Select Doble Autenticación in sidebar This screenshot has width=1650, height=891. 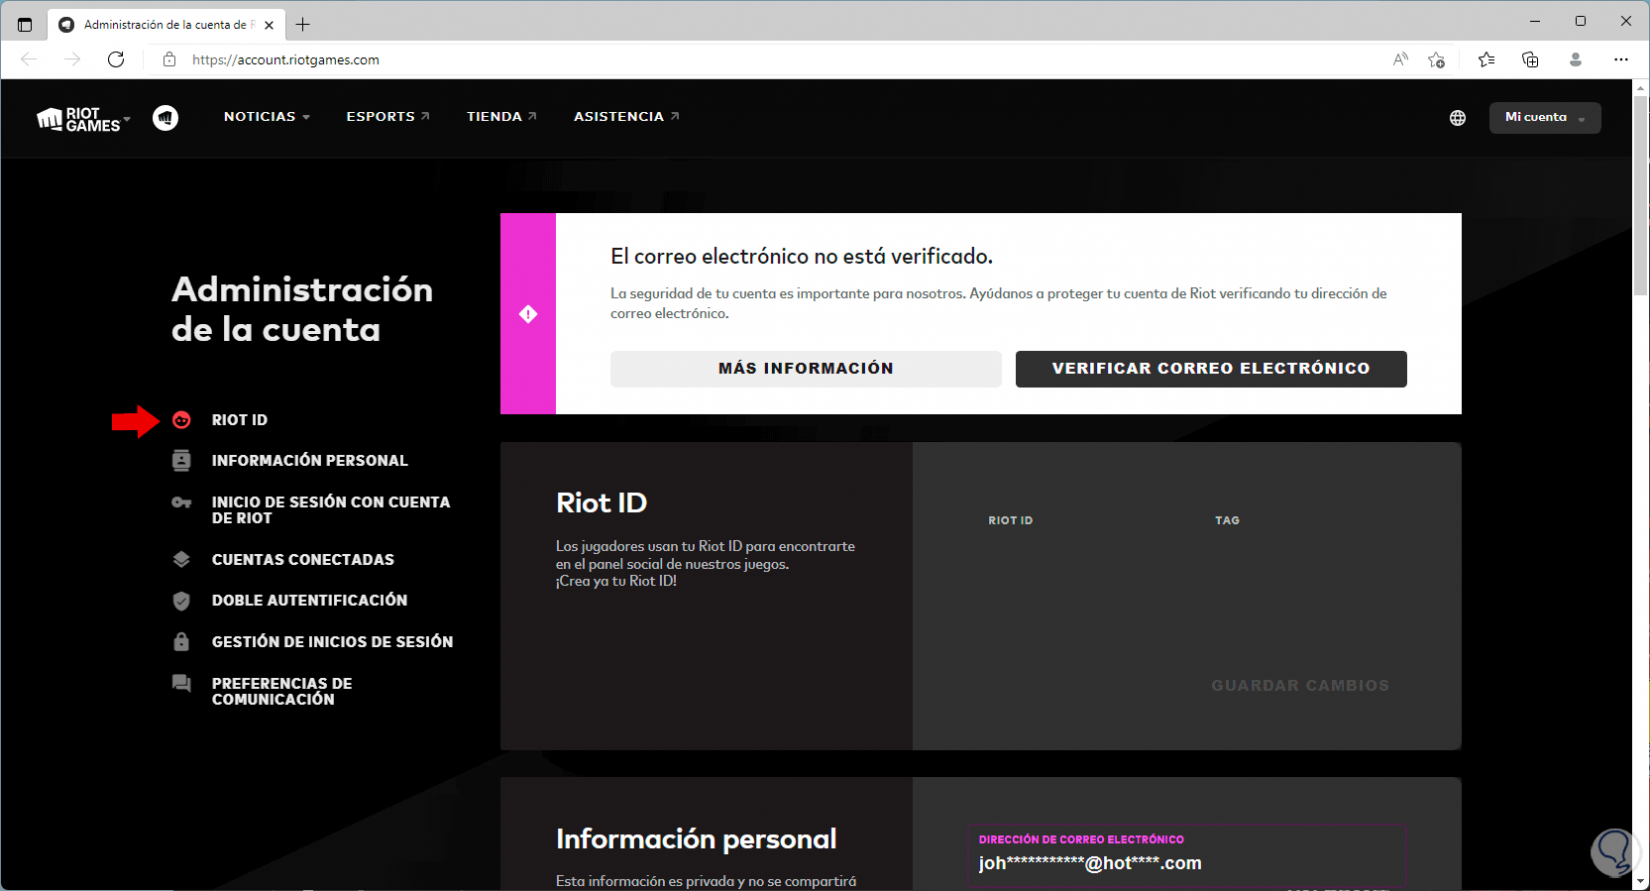[x=310, y=600]
